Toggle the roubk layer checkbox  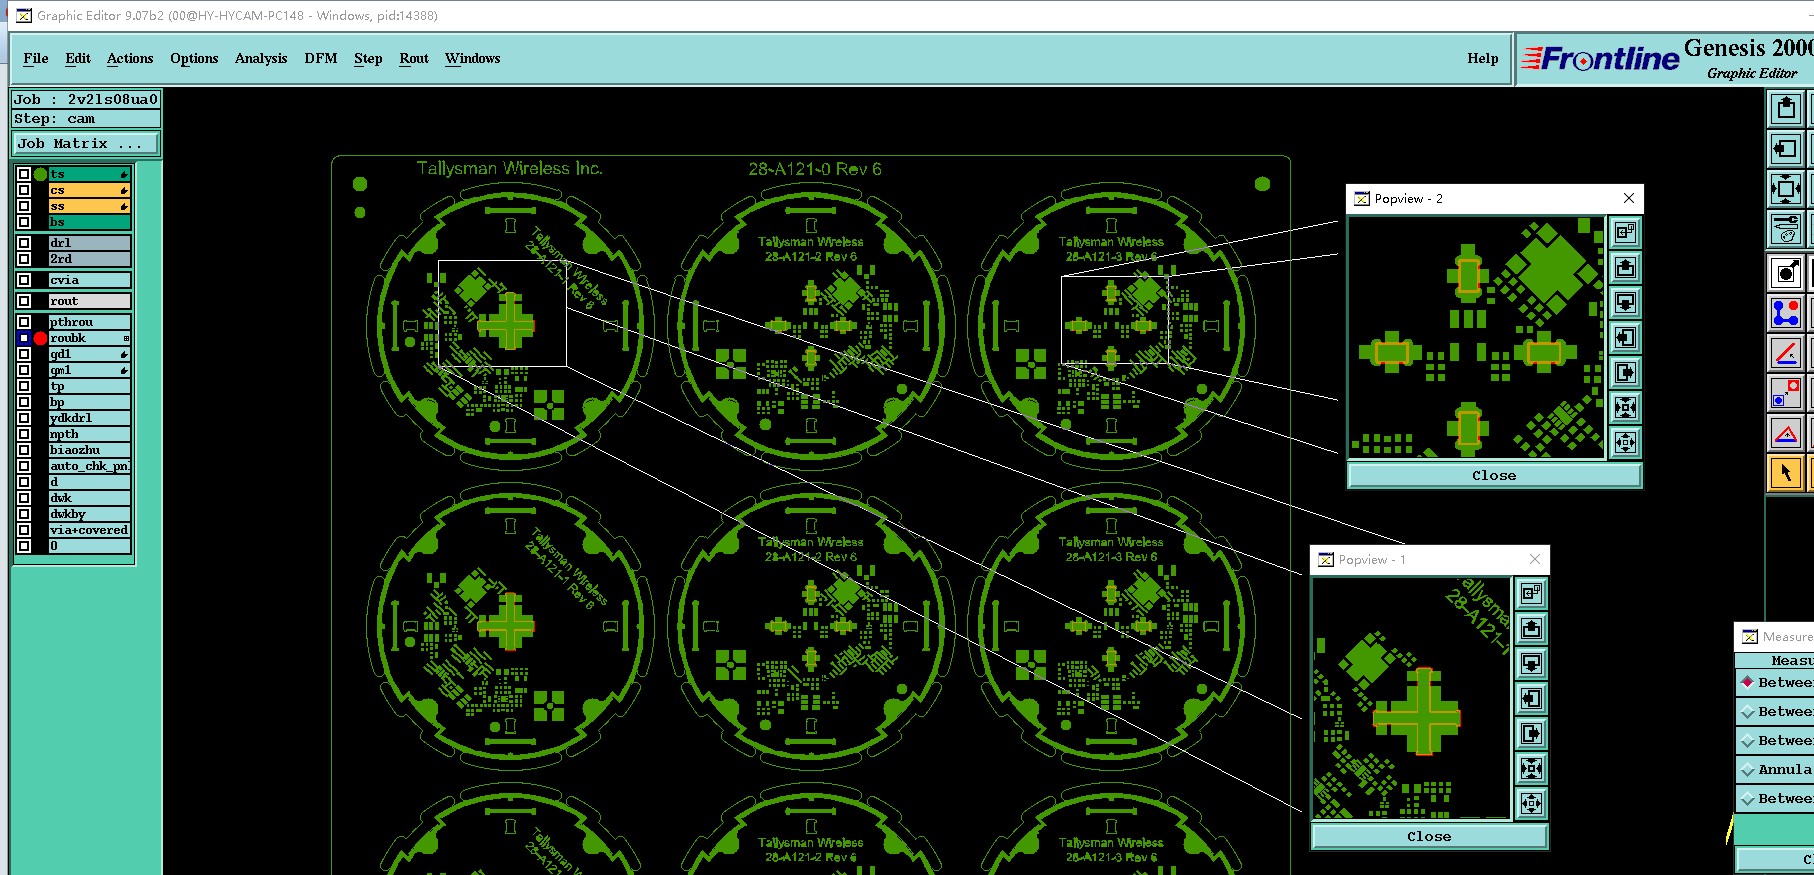(24, 338)
